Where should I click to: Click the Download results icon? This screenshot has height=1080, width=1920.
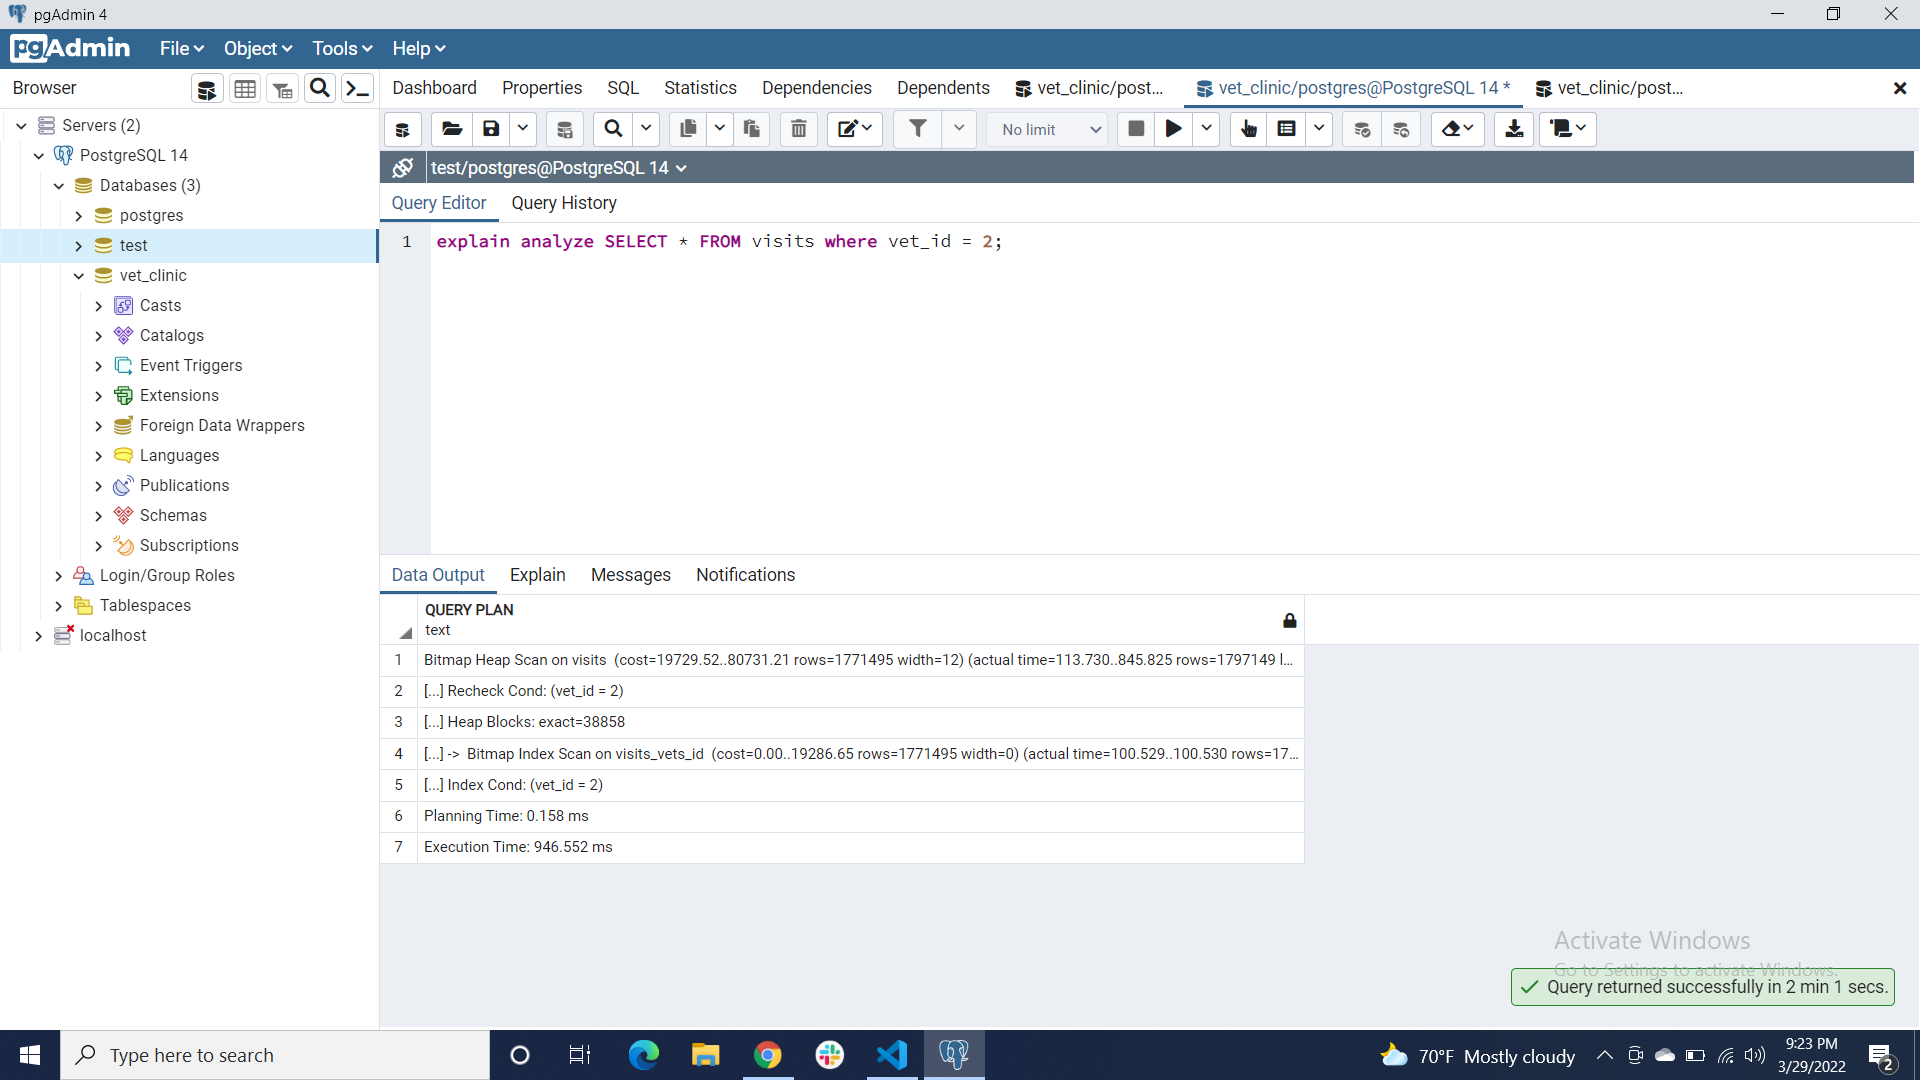pyautogui.click(x=1514, y=129)
